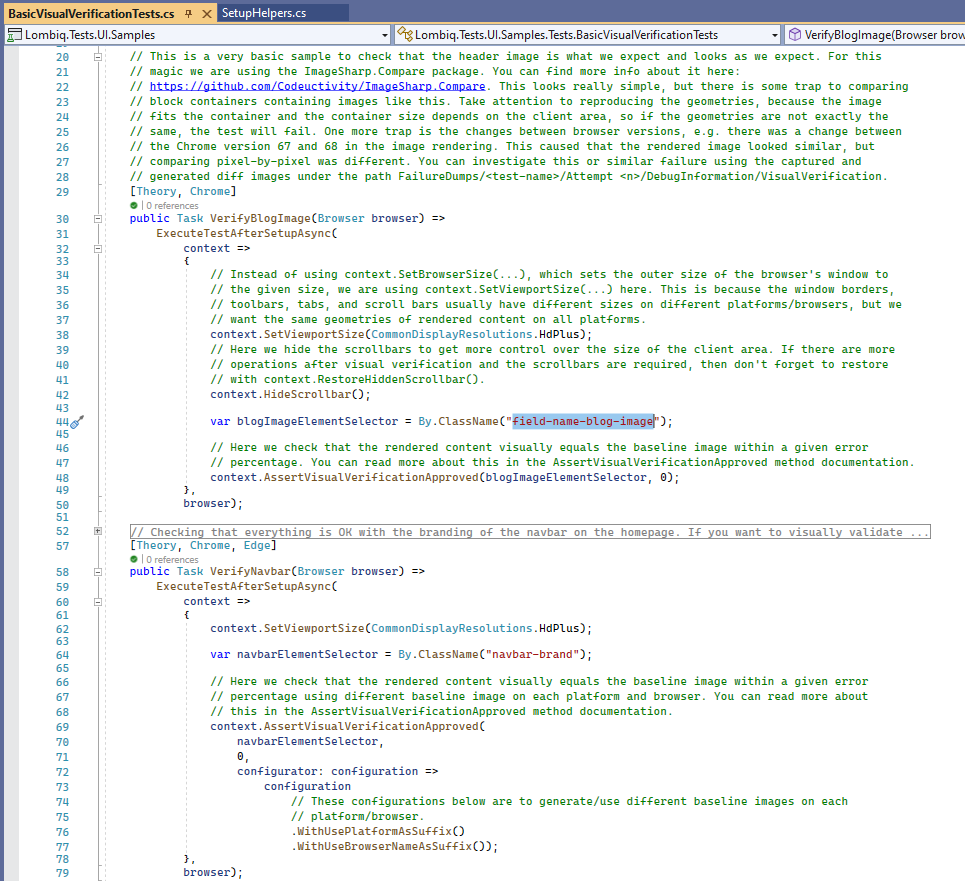Click the screwdriver quick actions icon on line 44
The height and width of the screenshot is (881, 965).
[77, 421]
